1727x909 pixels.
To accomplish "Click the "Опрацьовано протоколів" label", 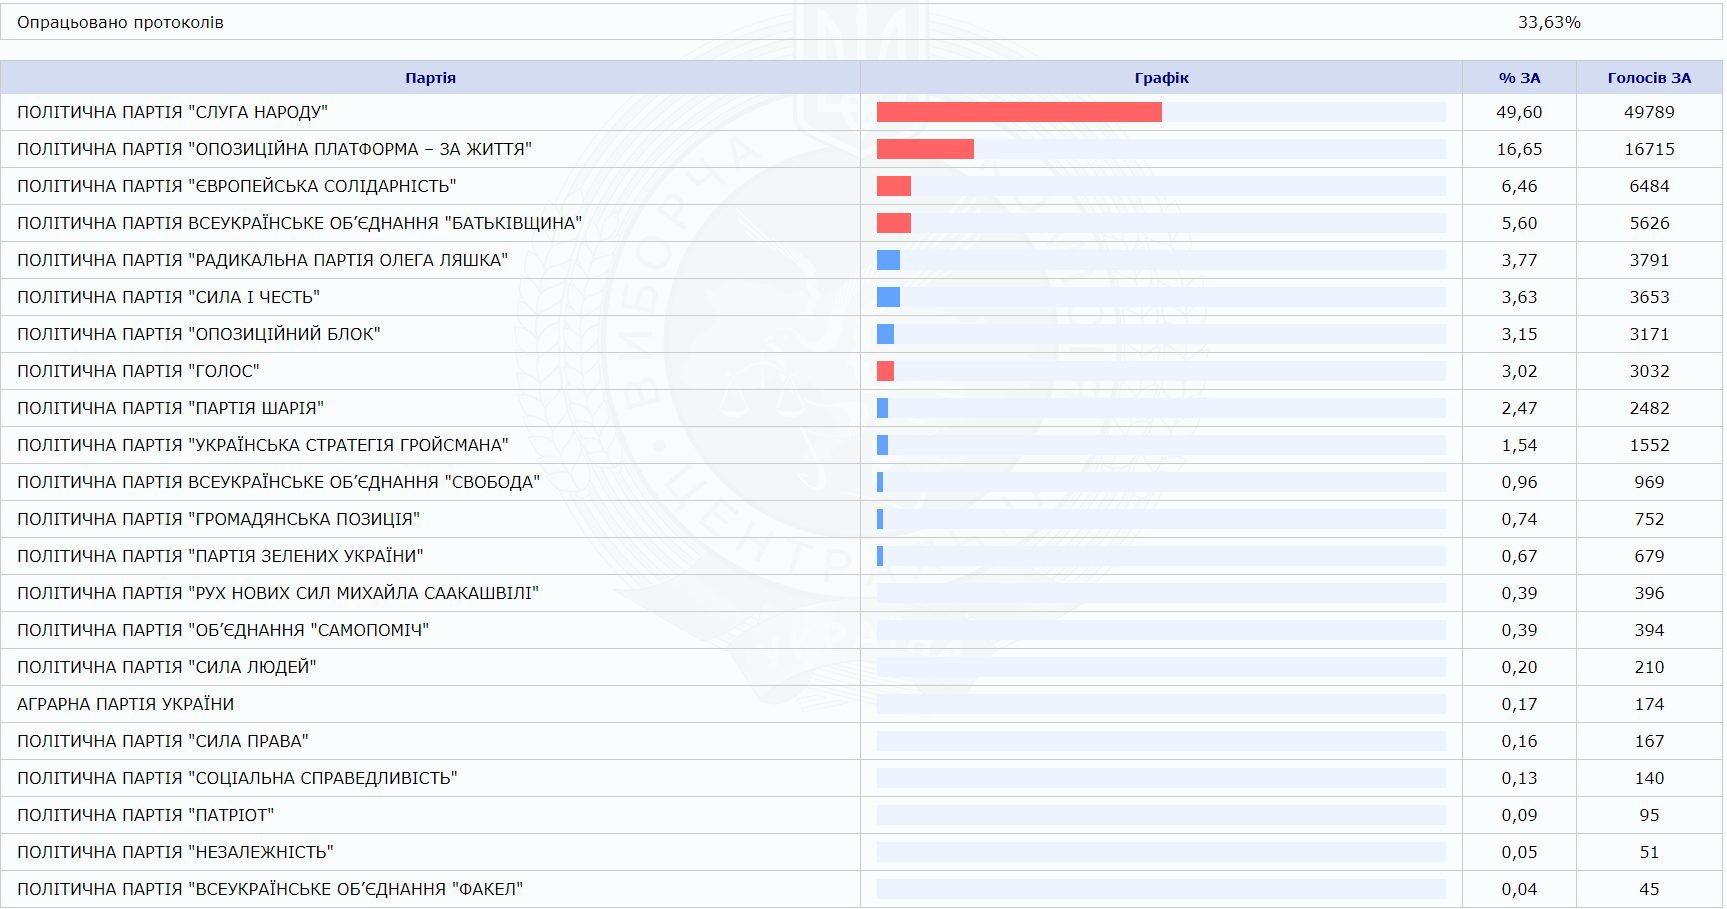I will pos(120,22).
